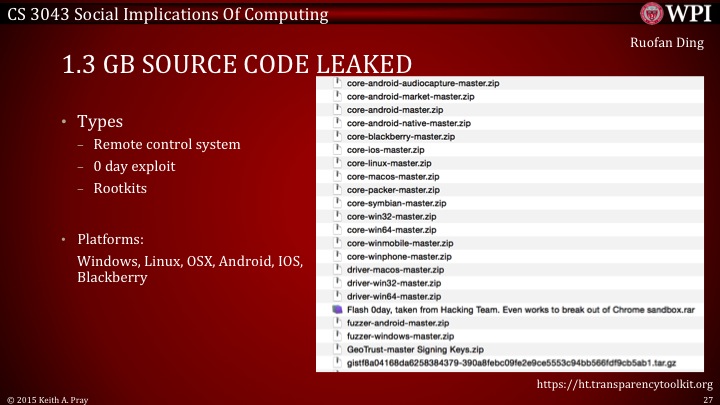Click the author name Ruofan Ding
The height and width of the screenshot is (405, 720).
pyautogui.click(x=667, y=43)
